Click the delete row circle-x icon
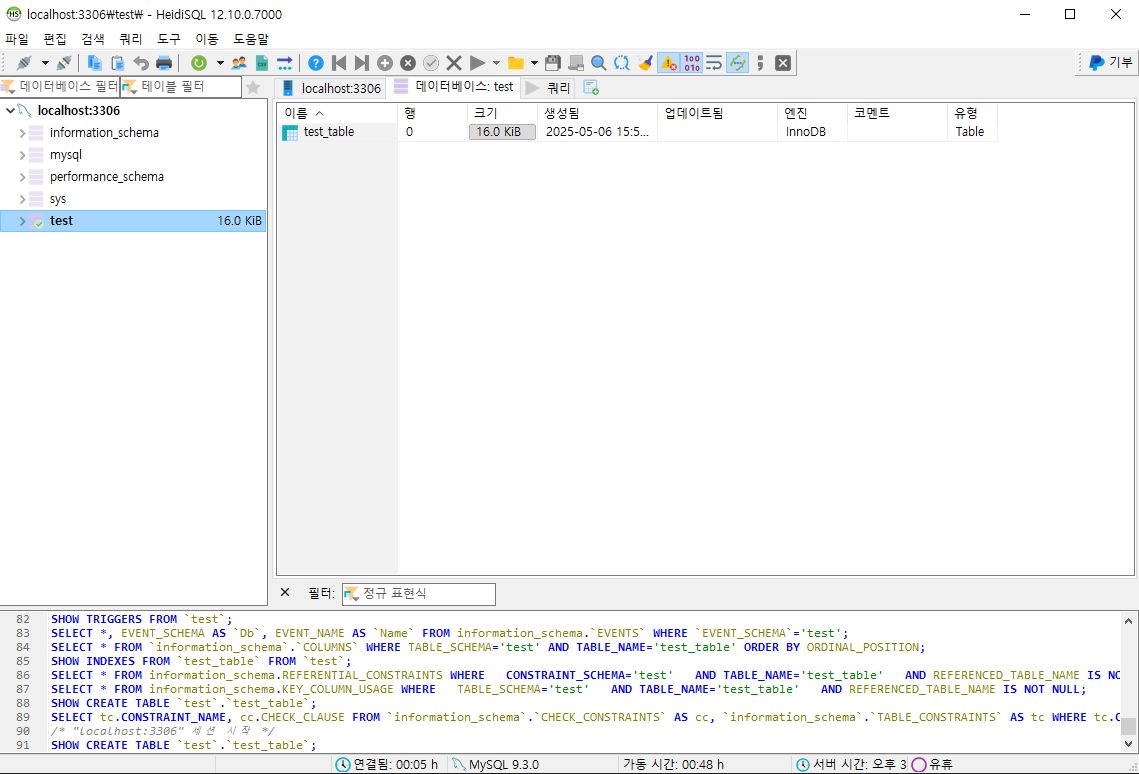 pos(408,63)
